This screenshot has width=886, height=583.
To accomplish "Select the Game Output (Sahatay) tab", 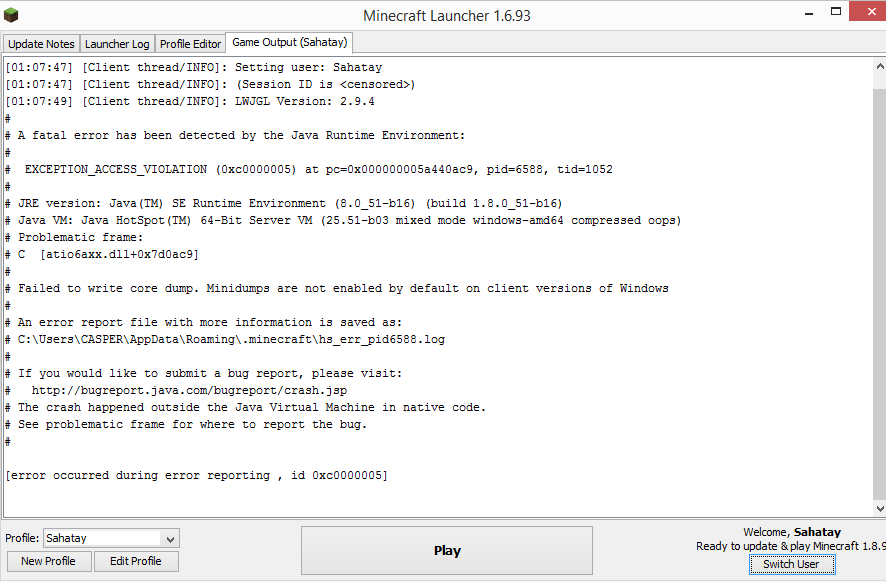I will pyautogui.click(x=290, y=42).
